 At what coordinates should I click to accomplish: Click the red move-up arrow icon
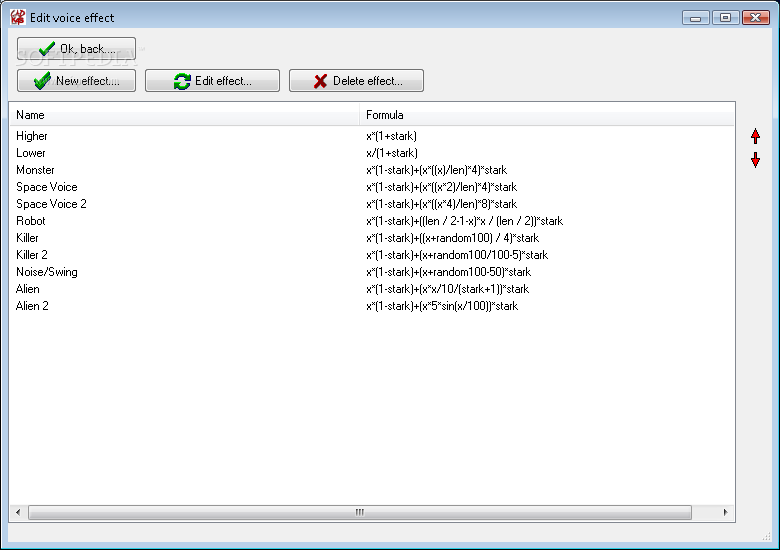(755, 136)
